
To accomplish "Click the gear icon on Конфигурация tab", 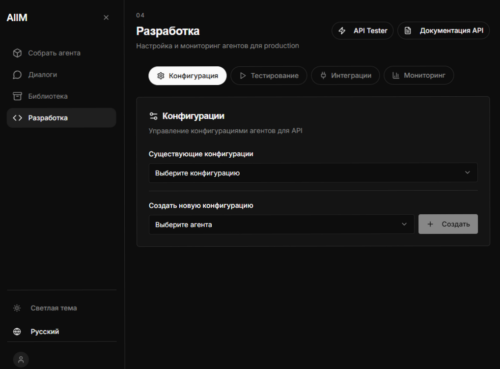I will tap(161, 76).
